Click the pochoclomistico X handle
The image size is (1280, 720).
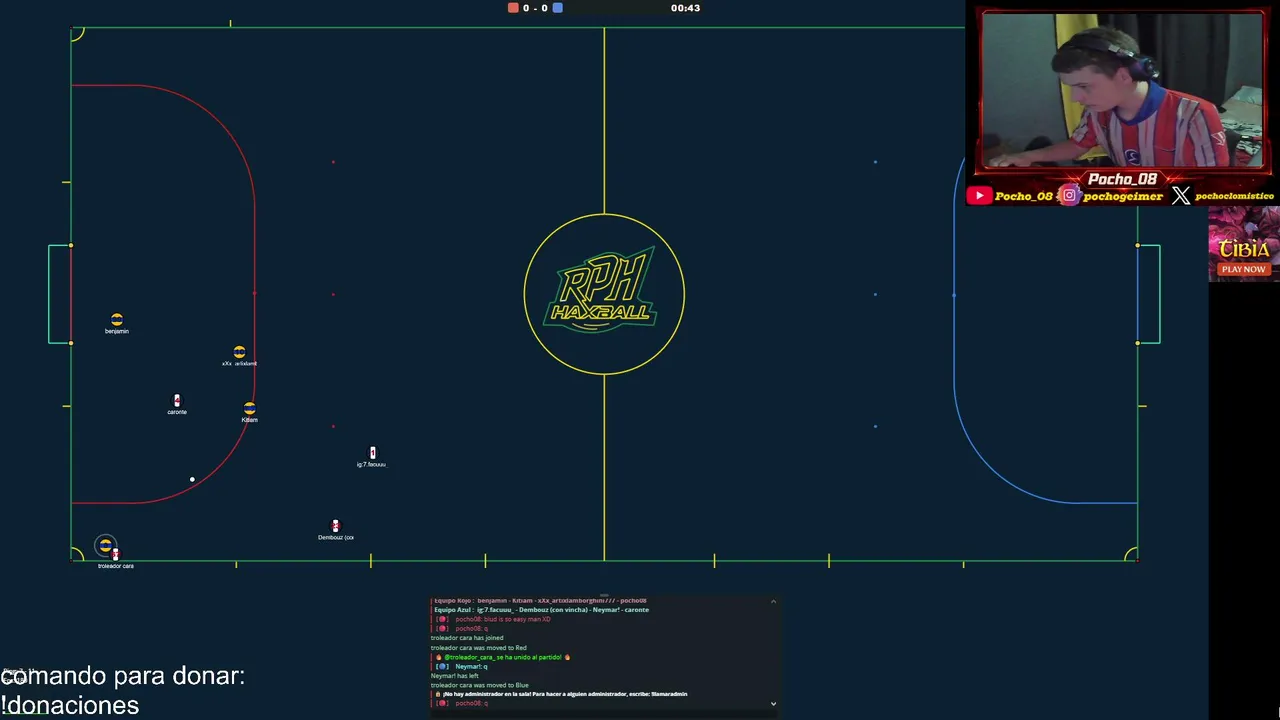pos(1234,196)
